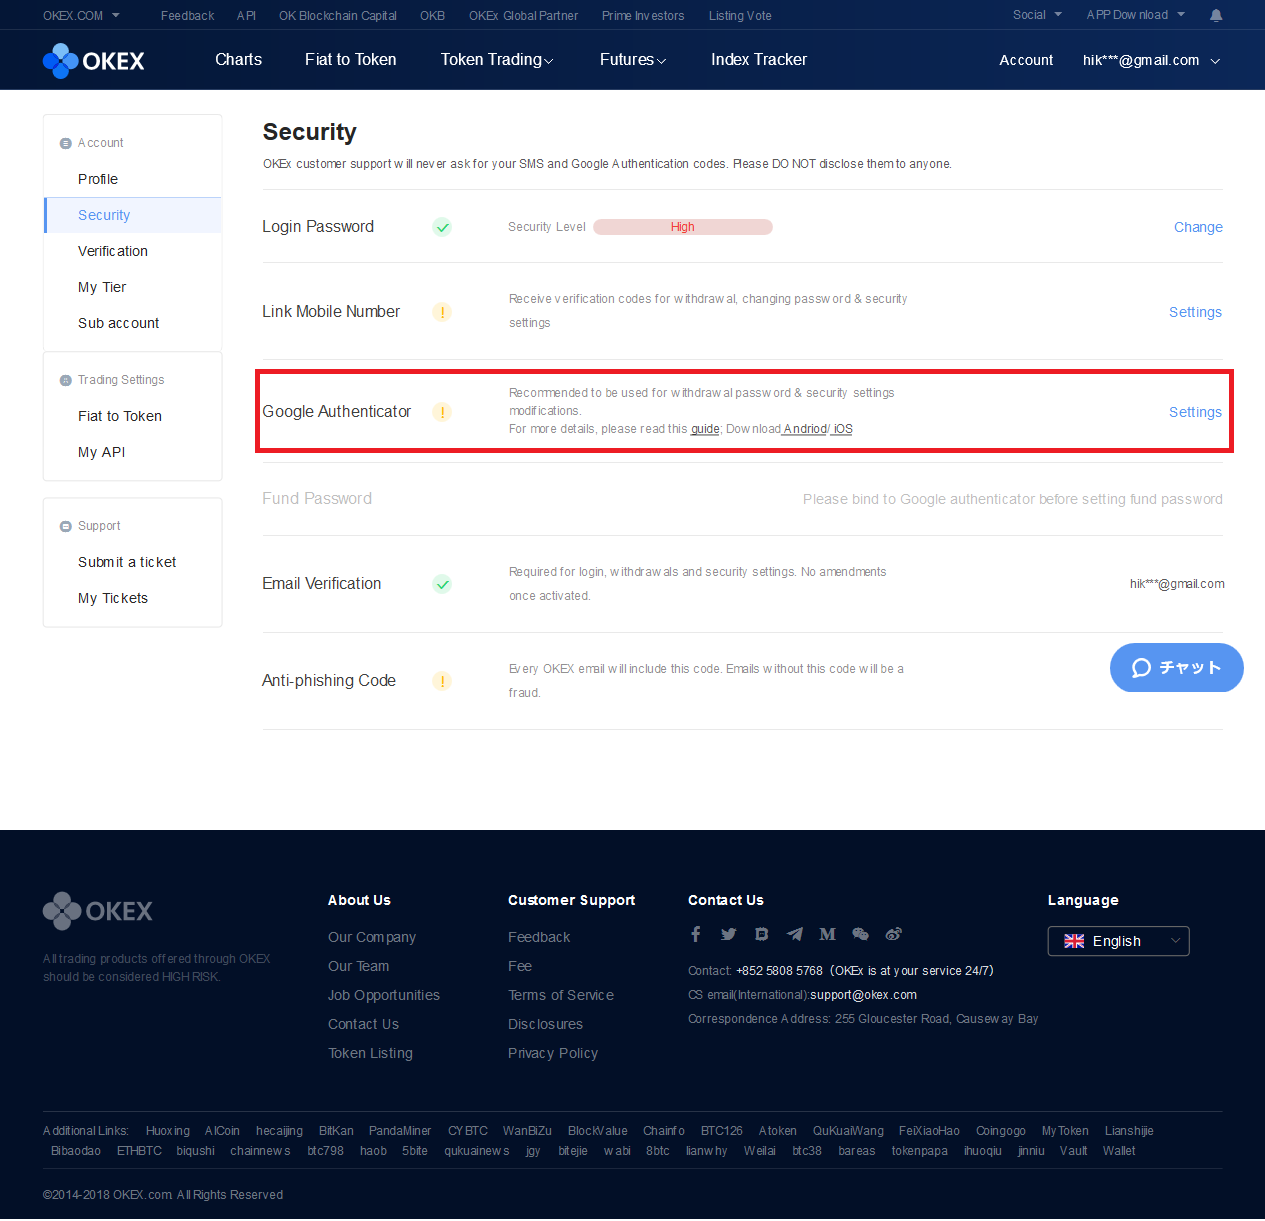Open My Tickets in the sidebar
The height and width of the screenshot is (1221, 1265).
[113, 598]
